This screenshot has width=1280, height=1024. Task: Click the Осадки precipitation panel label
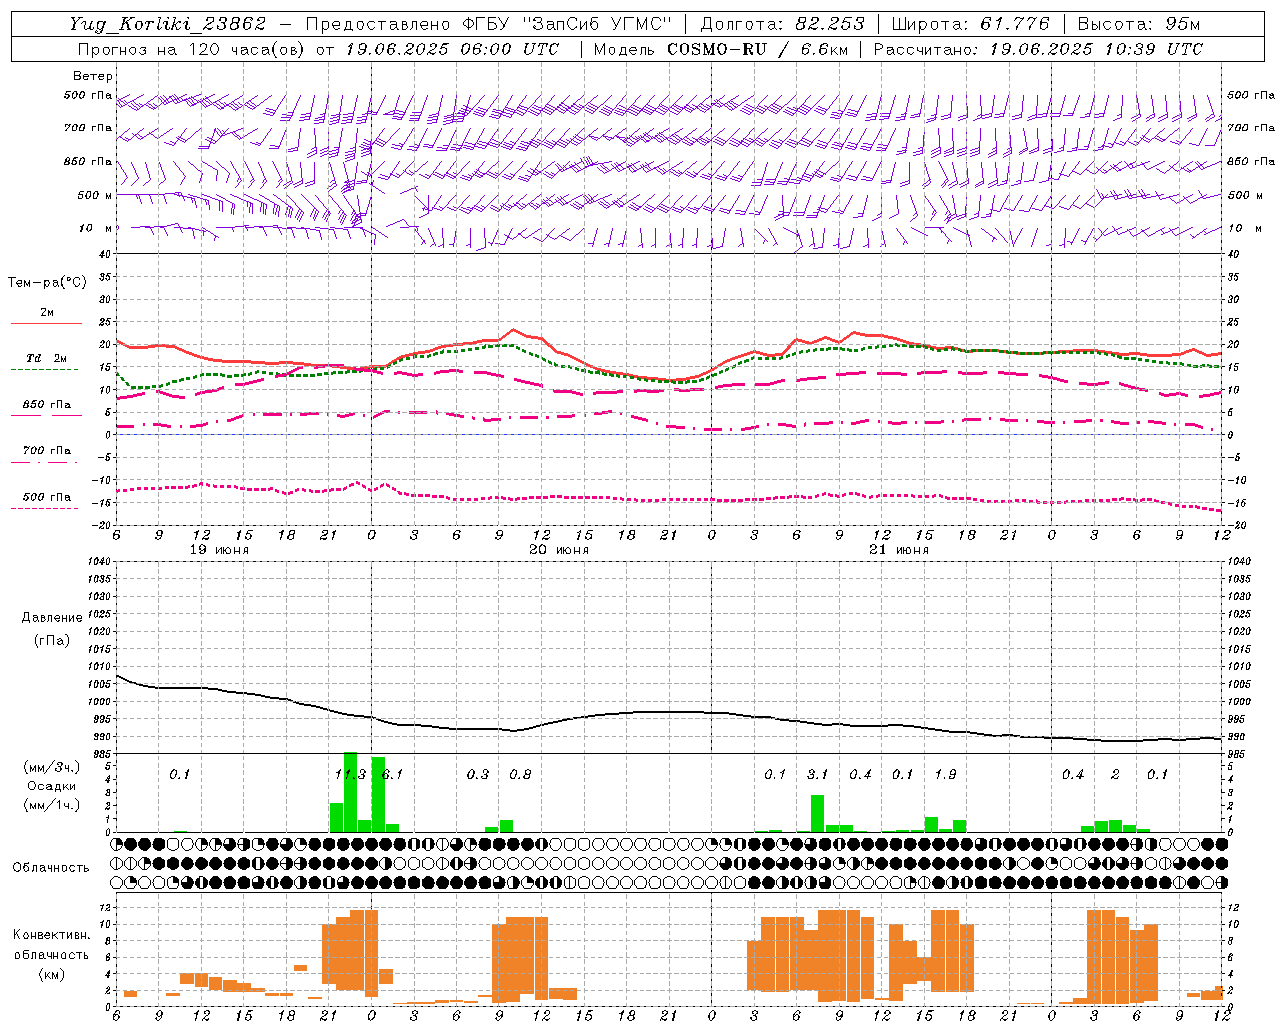[51, 786]
